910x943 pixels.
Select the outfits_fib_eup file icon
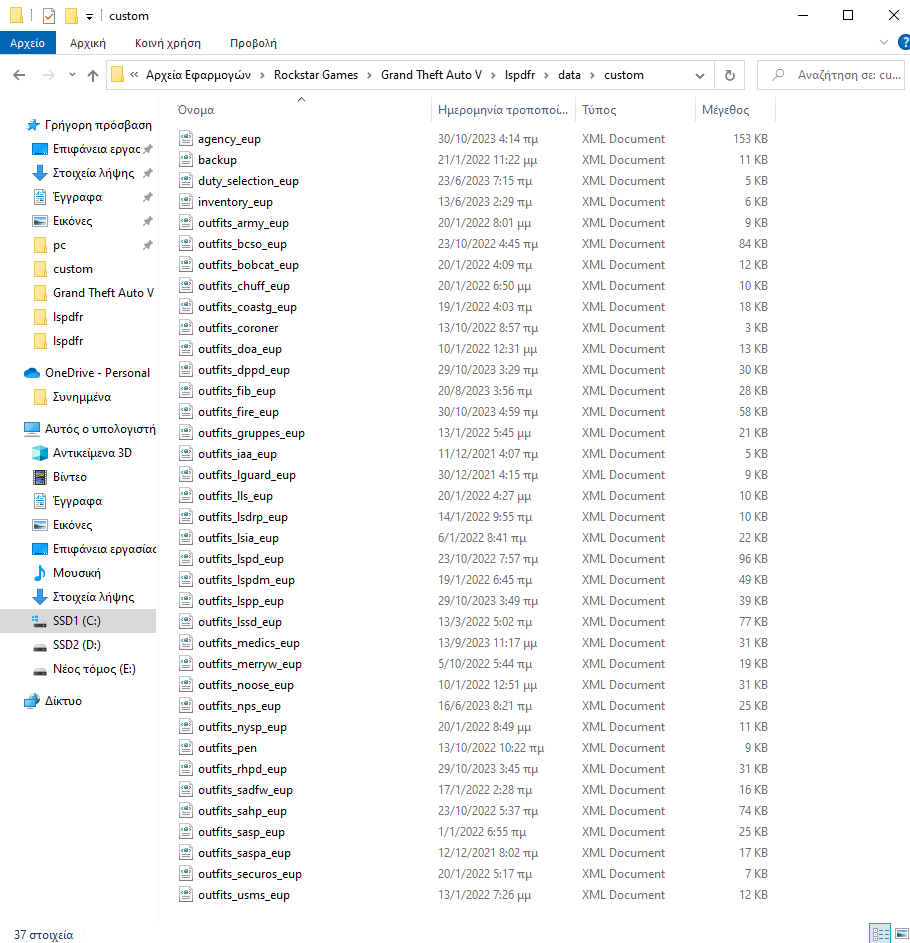(186, 390)
